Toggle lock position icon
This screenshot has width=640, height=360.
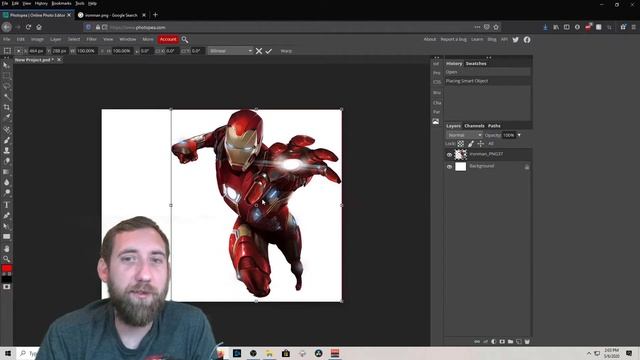[480, 144]
